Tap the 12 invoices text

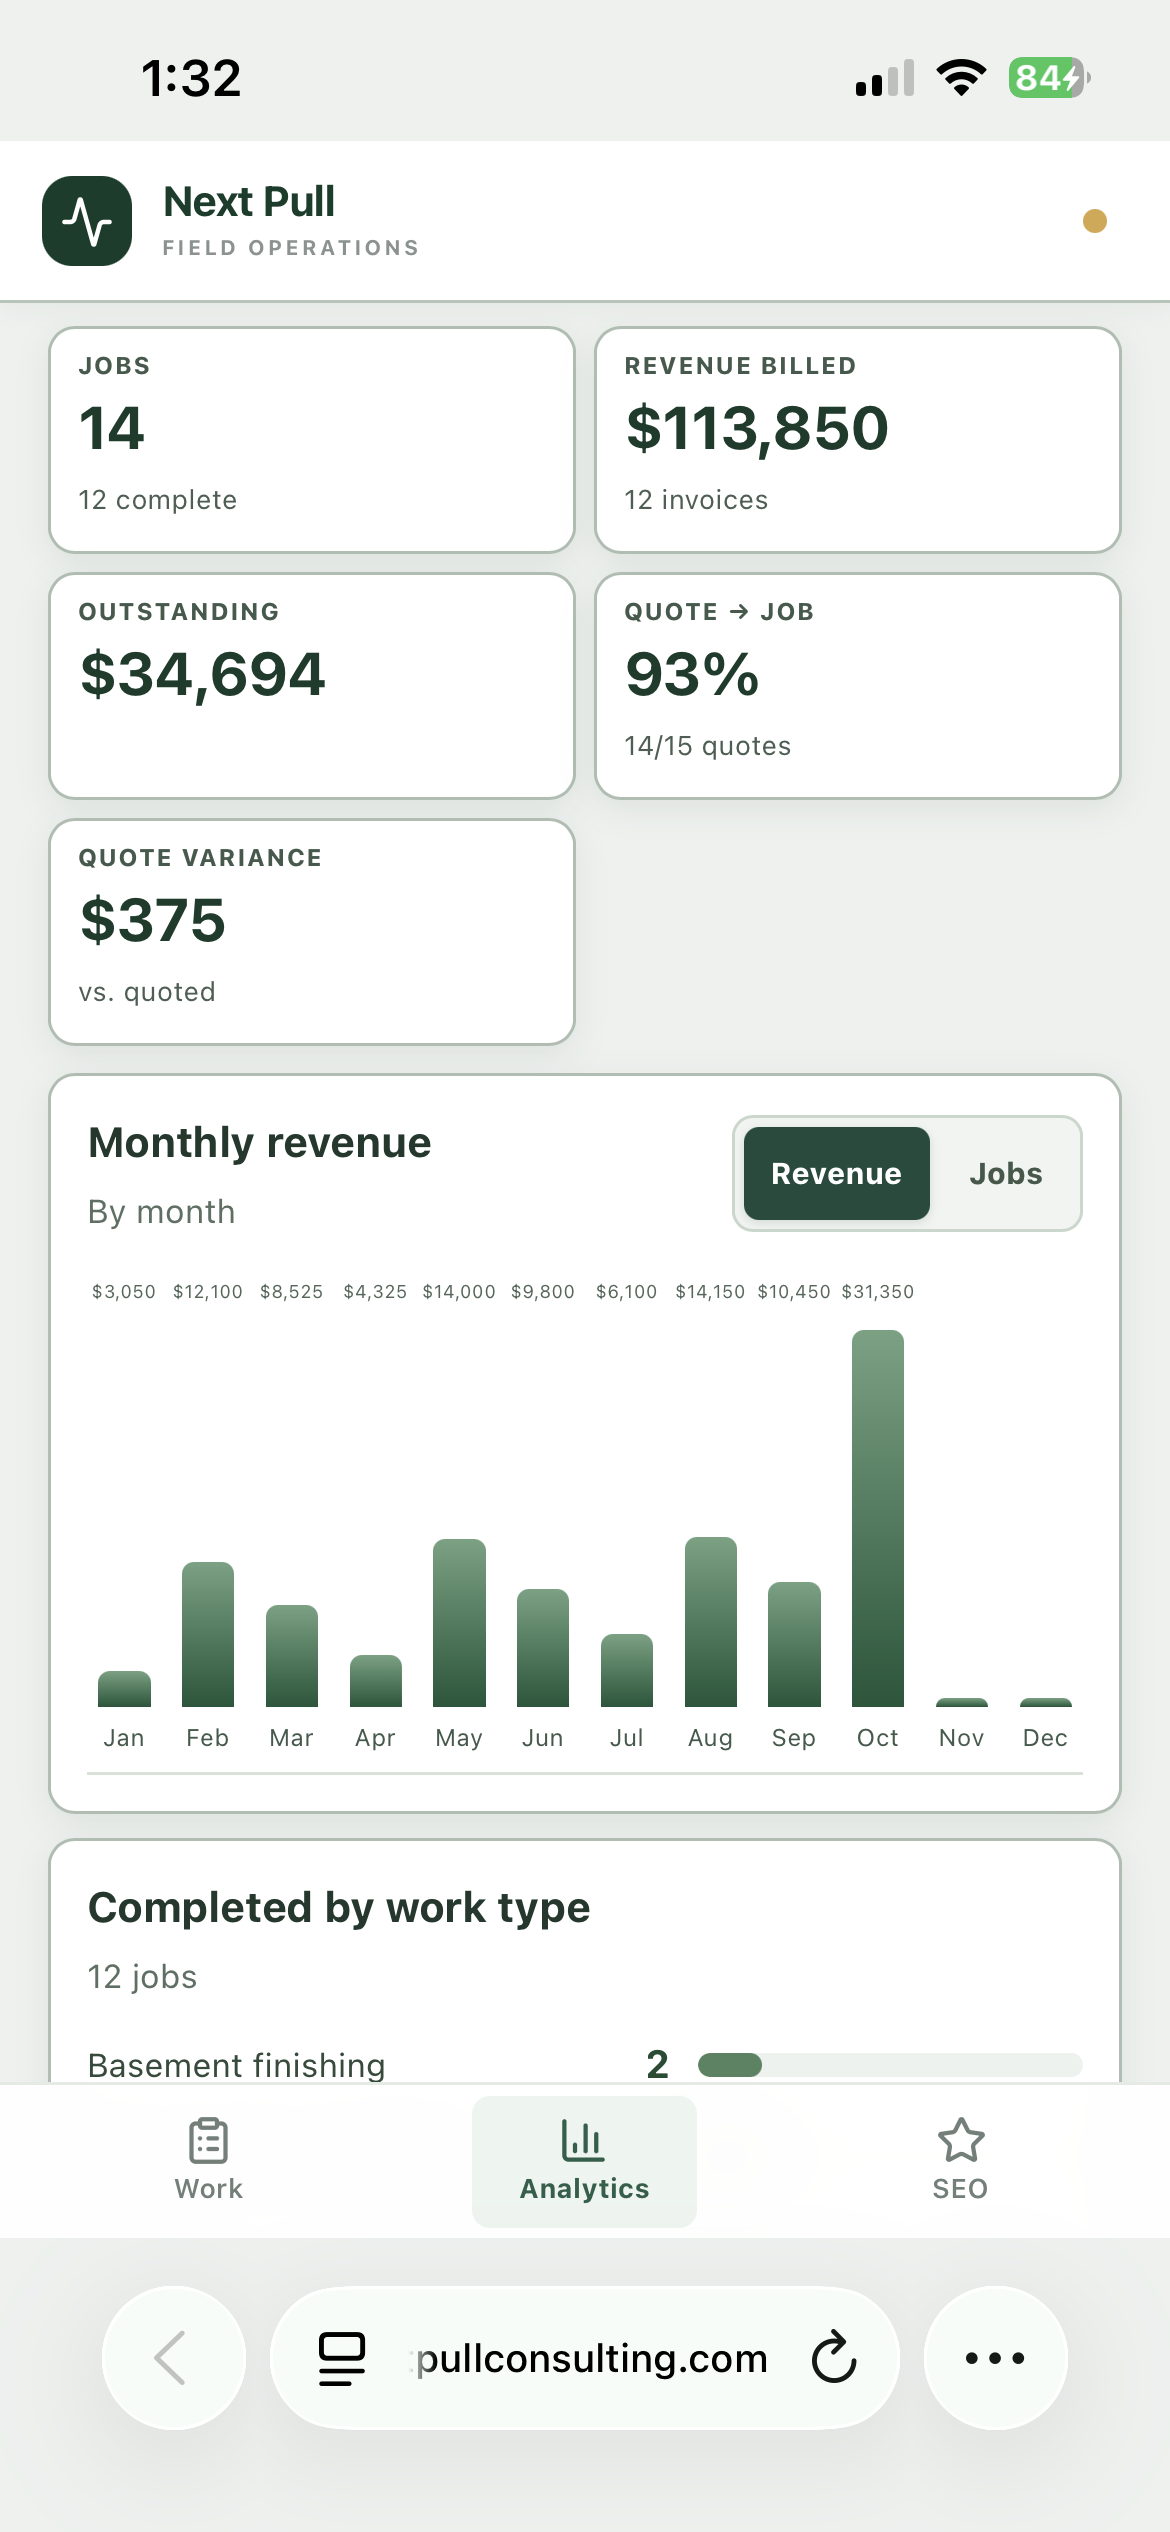pyautogui.click(x=697, y=500)
